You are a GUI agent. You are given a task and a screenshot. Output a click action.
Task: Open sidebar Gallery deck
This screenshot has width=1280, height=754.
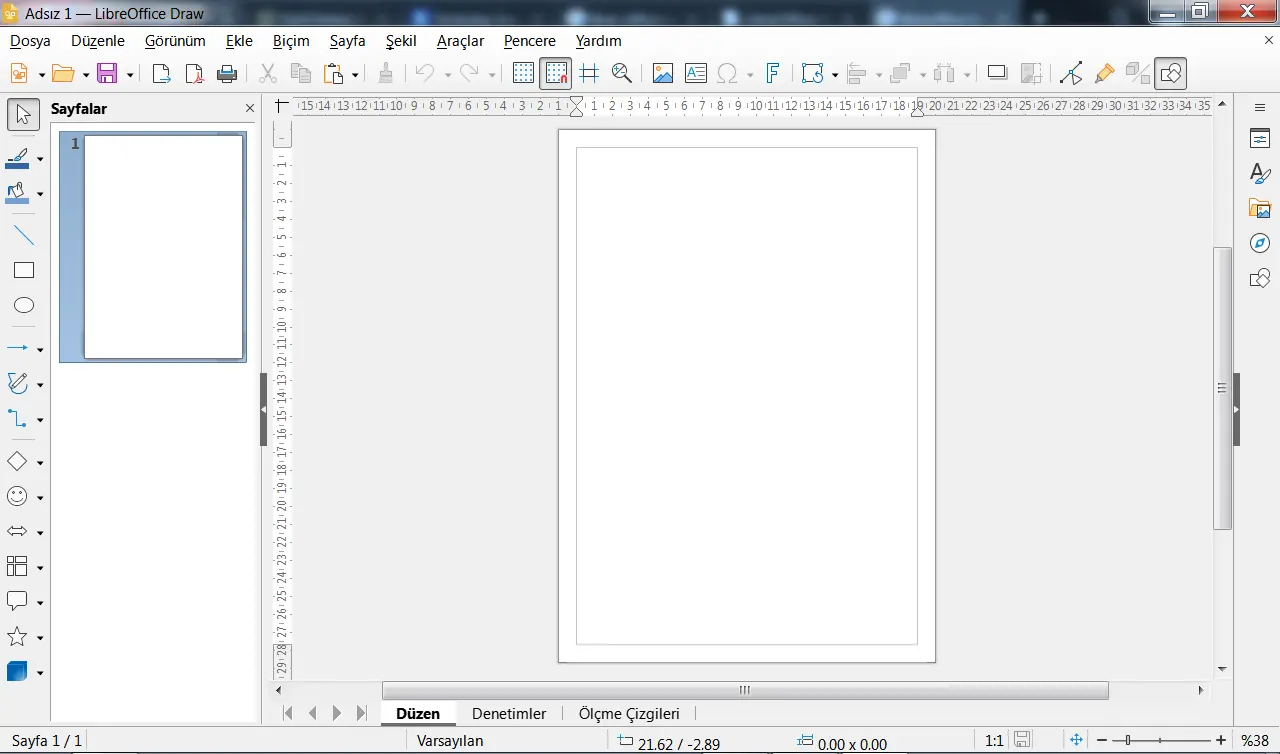1260,208
